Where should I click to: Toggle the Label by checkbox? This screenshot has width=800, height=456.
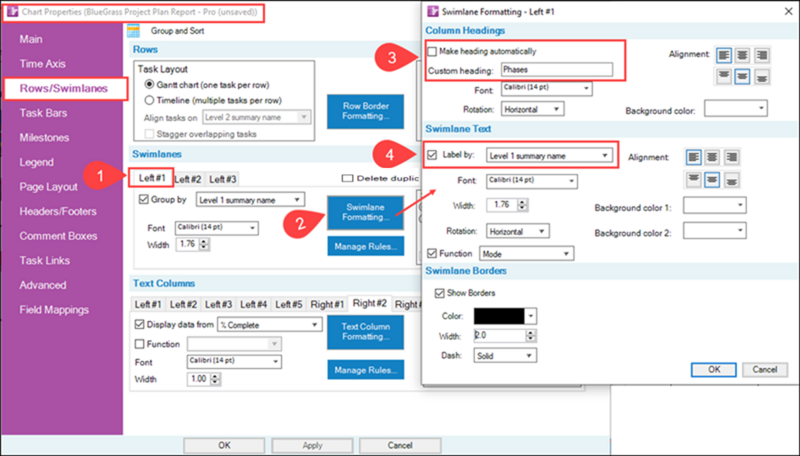click(433, 155)
